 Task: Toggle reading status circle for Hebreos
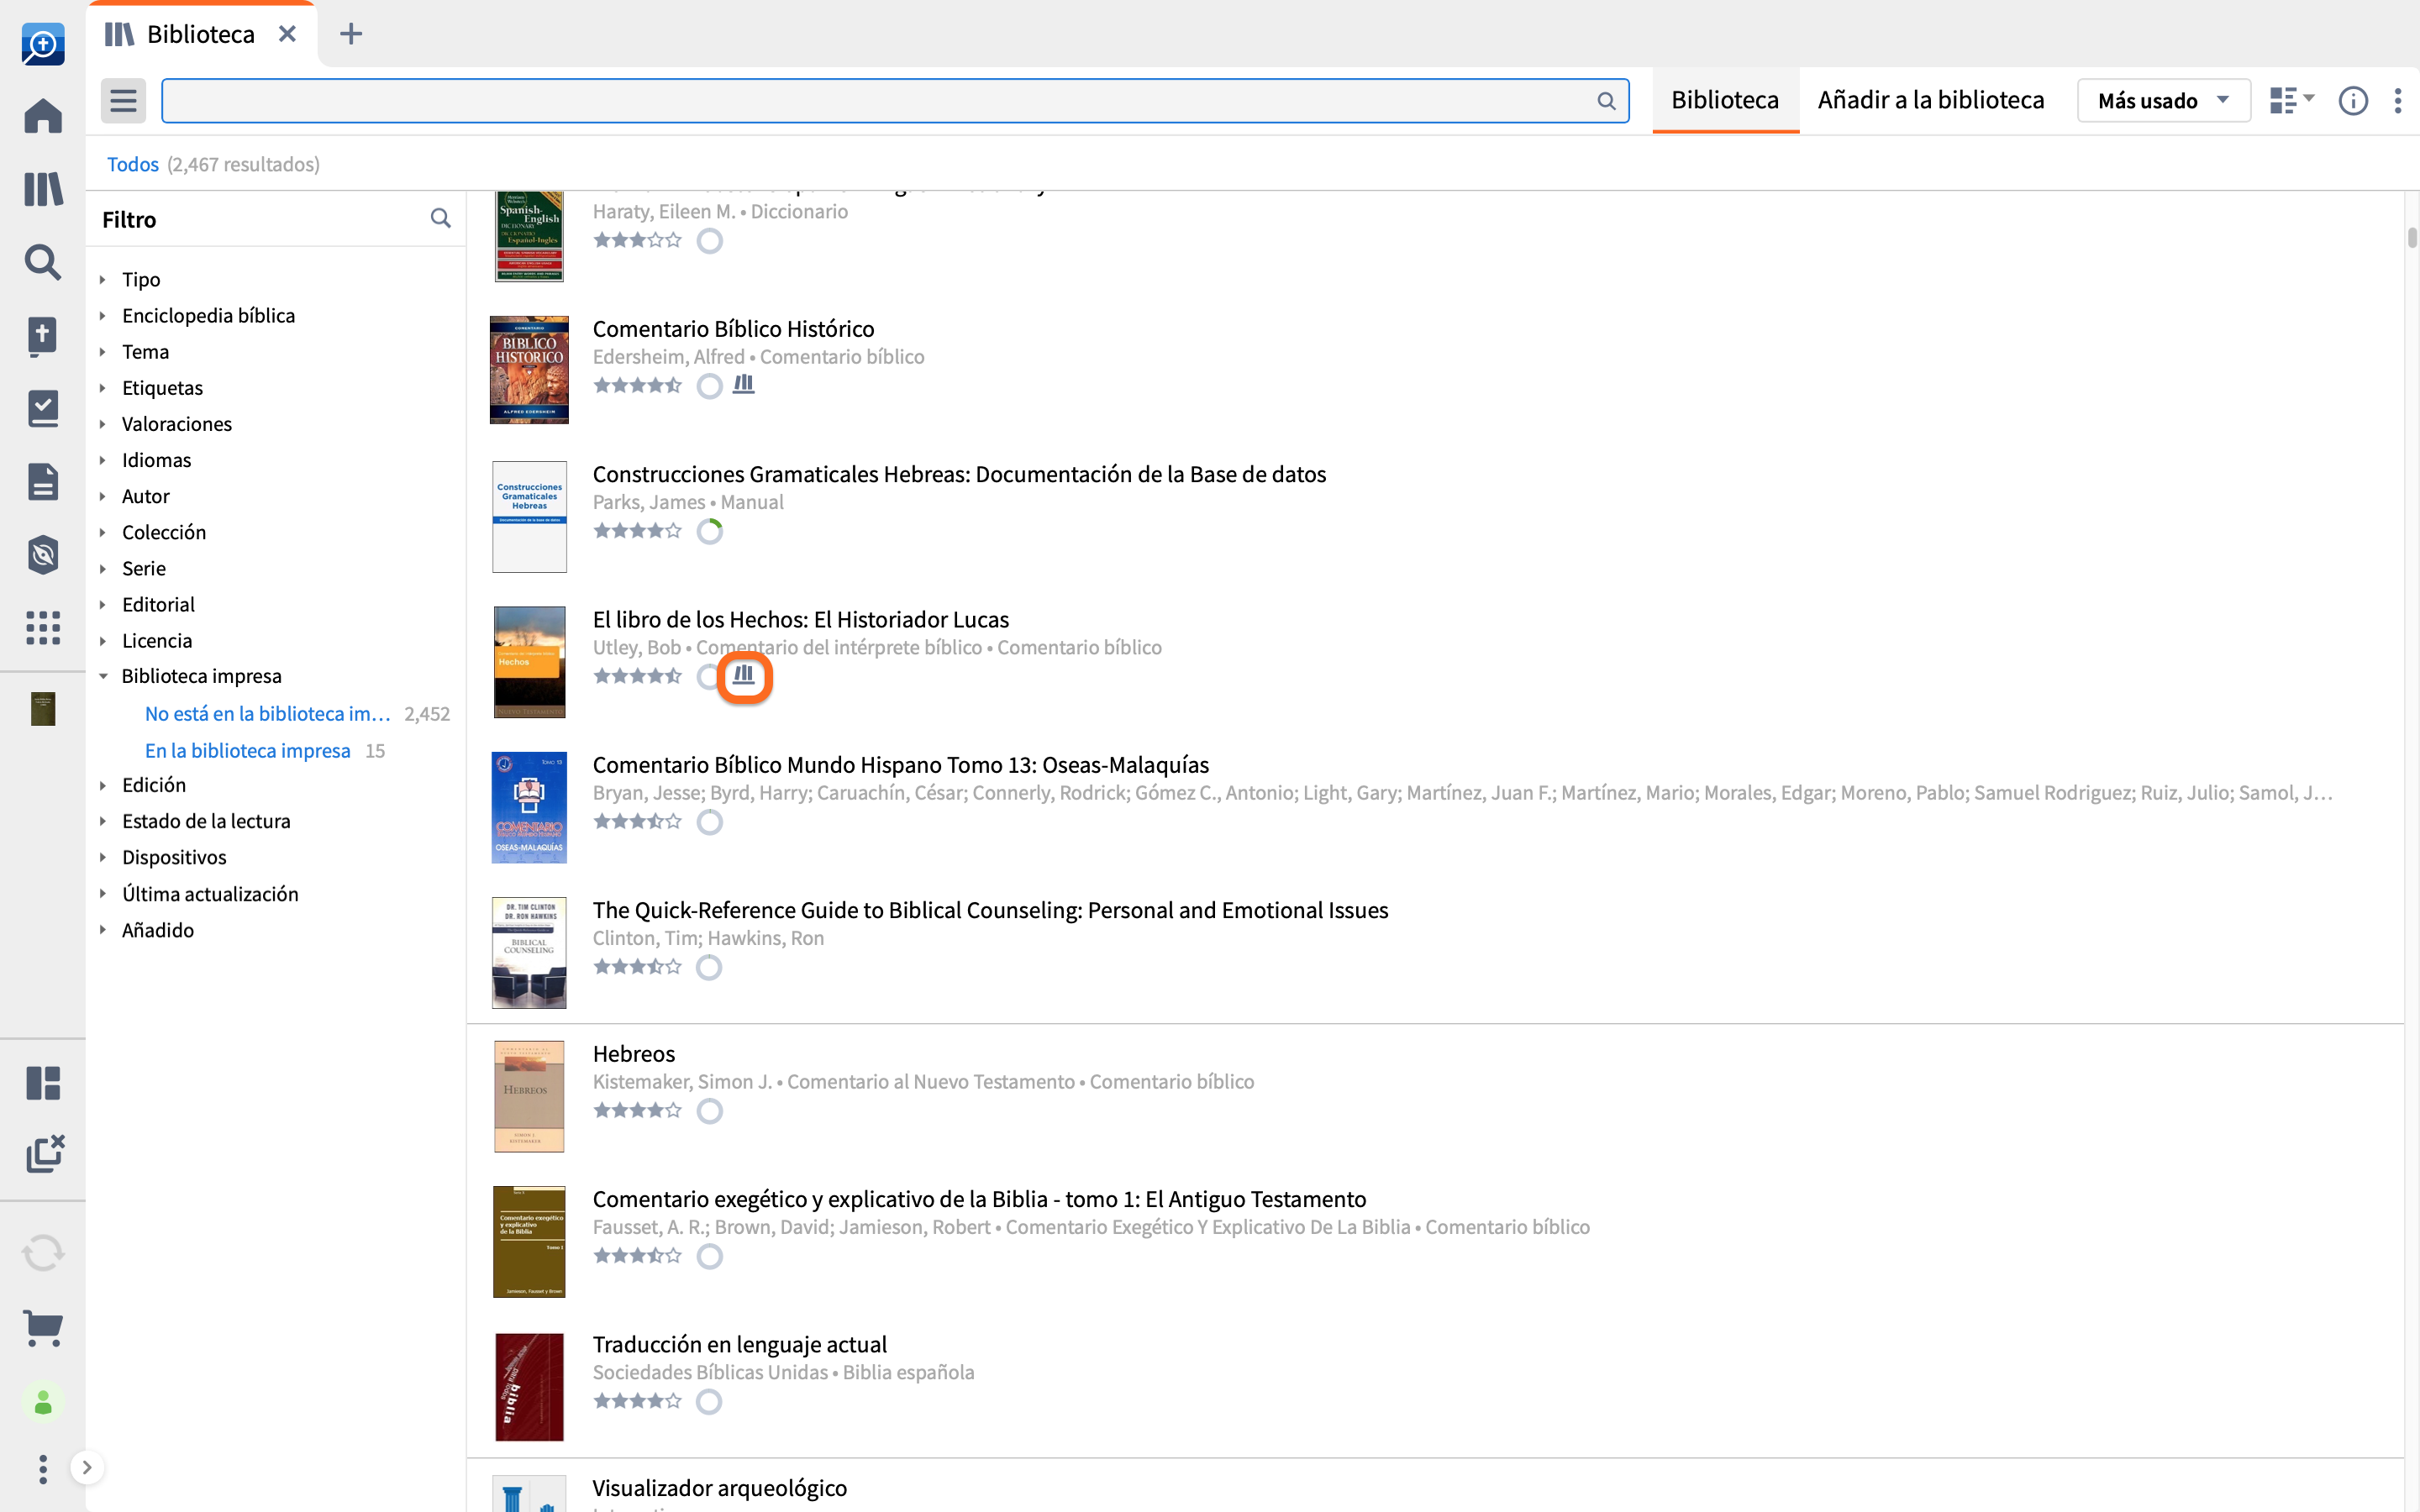pyautogui.click(x=709, y=1111)
